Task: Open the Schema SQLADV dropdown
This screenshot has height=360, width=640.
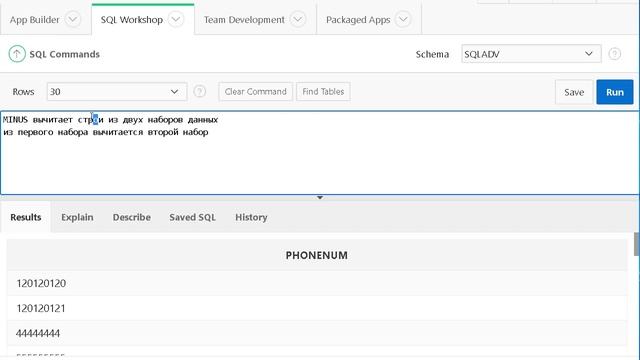Action: (x=531, y=54)
